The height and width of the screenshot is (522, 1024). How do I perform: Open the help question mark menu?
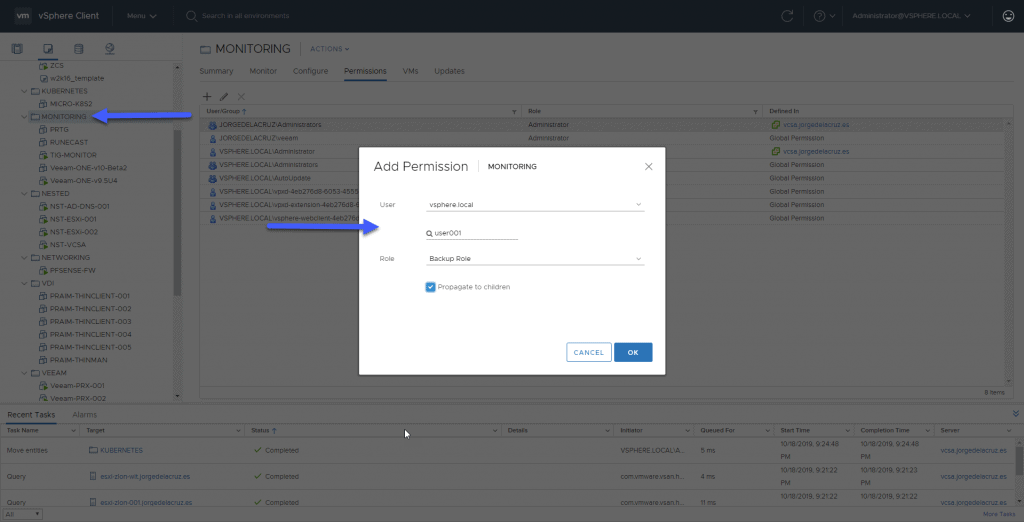824,16
